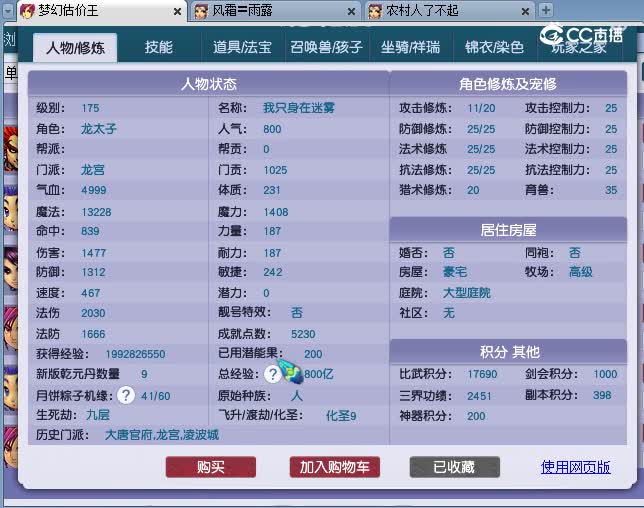
Task: Click the 人物状态 section header
Action: pos(209,84)
